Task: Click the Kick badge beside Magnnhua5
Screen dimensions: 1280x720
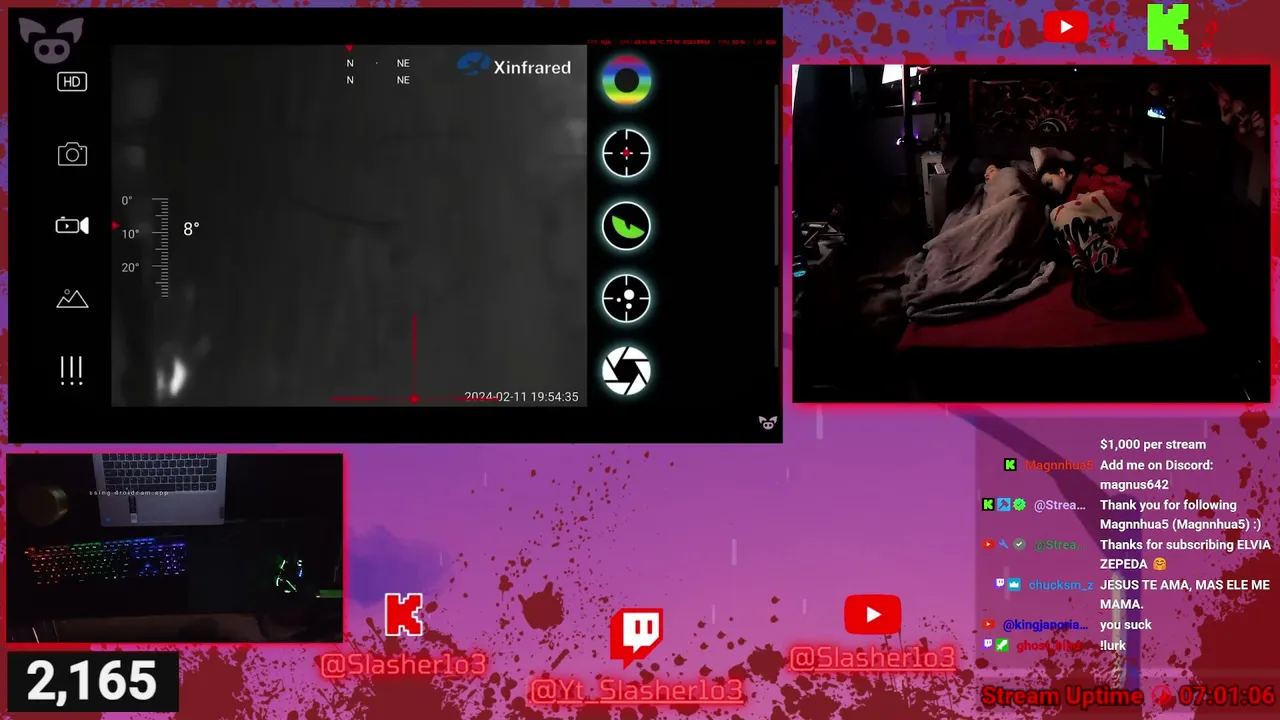Action: pos(1010,465)
